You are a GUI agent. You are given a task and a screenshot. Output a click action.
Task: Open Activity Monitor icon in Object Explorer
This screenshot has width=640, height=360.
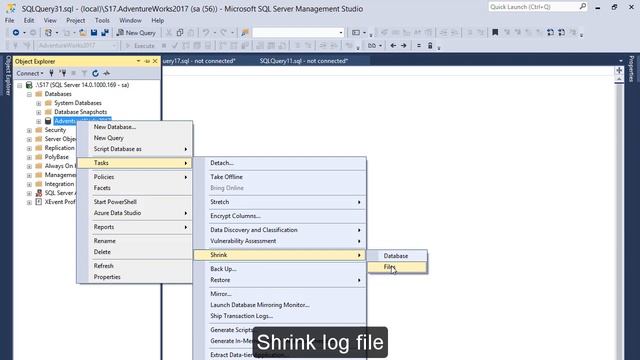point(107,73)
